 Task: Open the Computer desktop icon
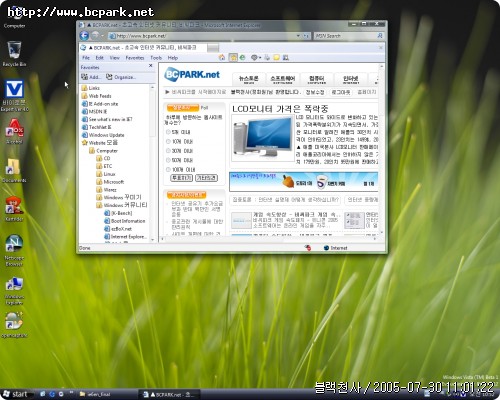tap(15, 17)
